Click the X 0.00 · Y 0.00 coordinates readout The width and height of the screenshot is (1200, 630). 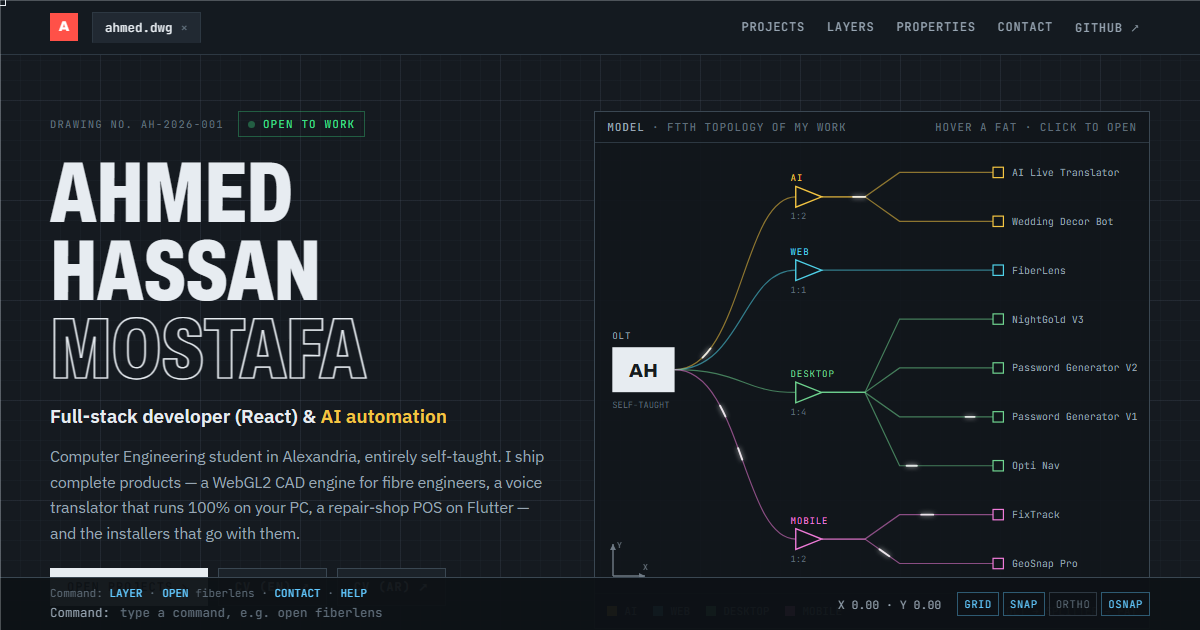[x=889, y=605]
